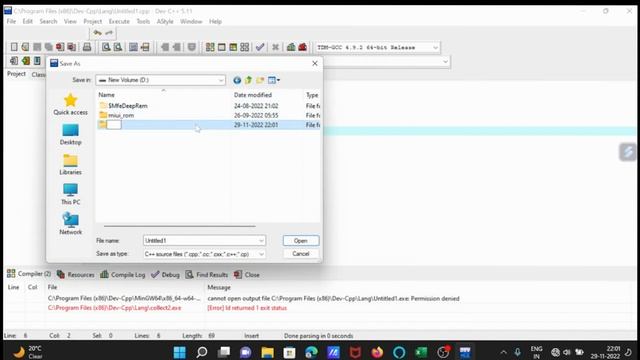Click the Windows Start button

180,352
